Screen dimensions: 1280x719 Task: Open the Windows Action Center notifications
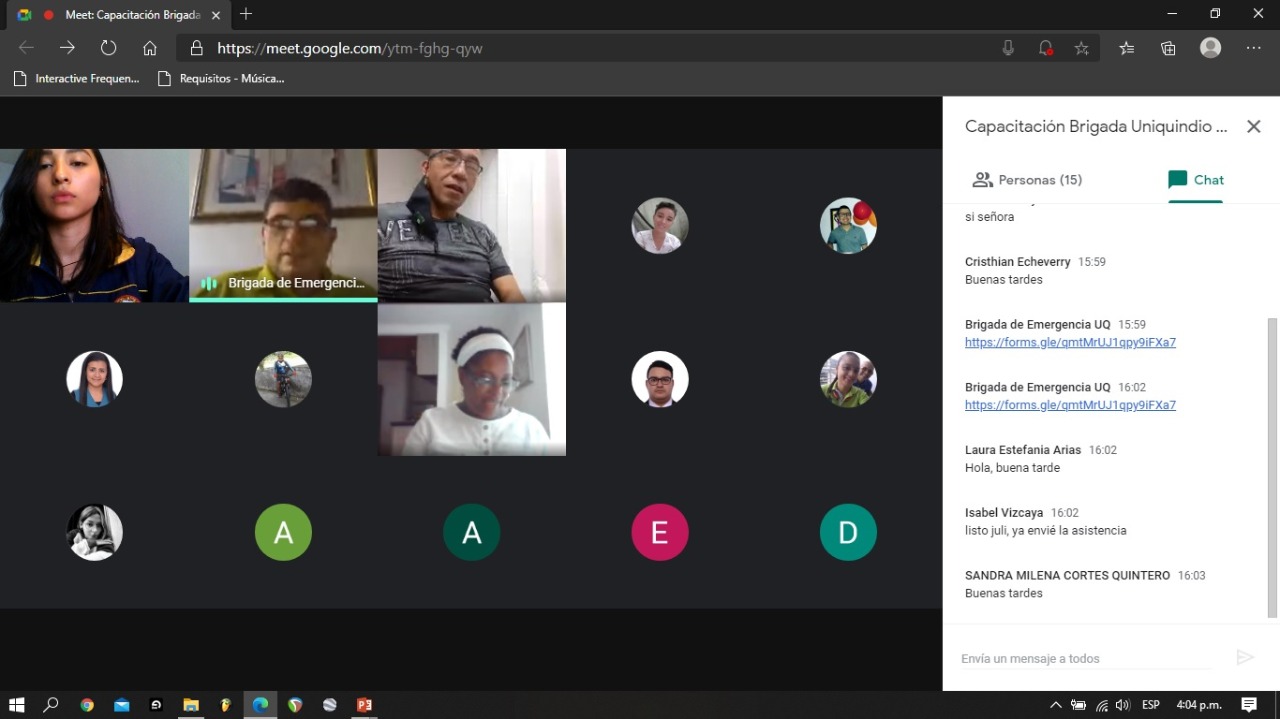[1249, 705]
